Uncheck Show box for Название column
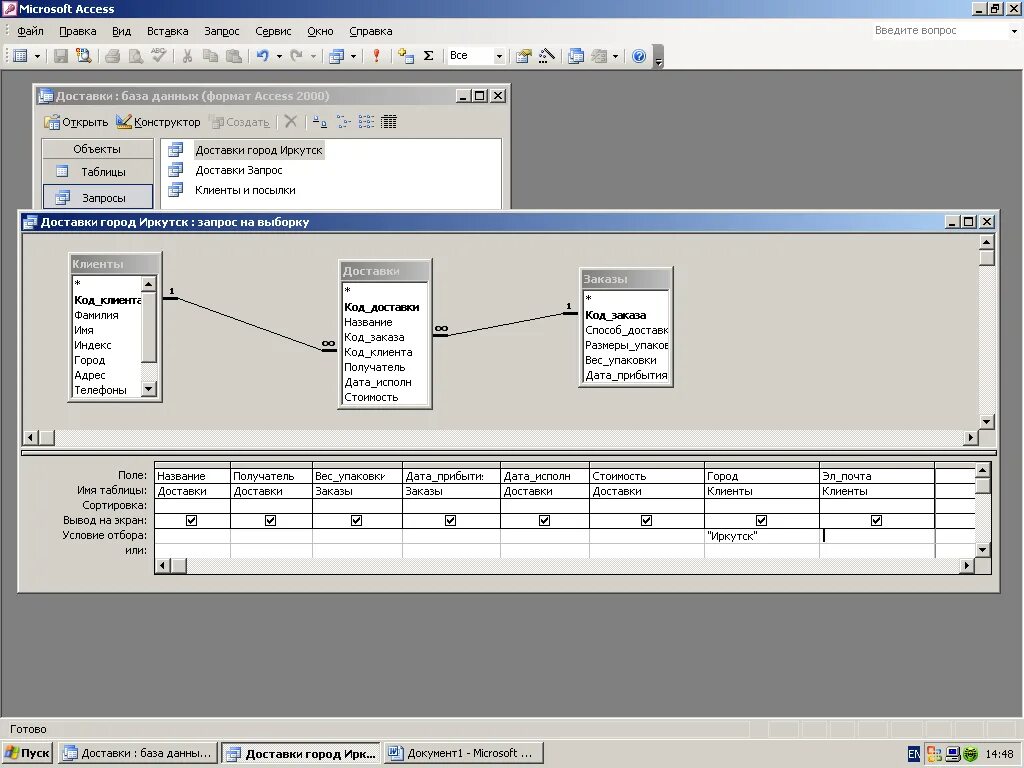The image size is (1024, 768). pyautogui.click(x=191, y=520)
